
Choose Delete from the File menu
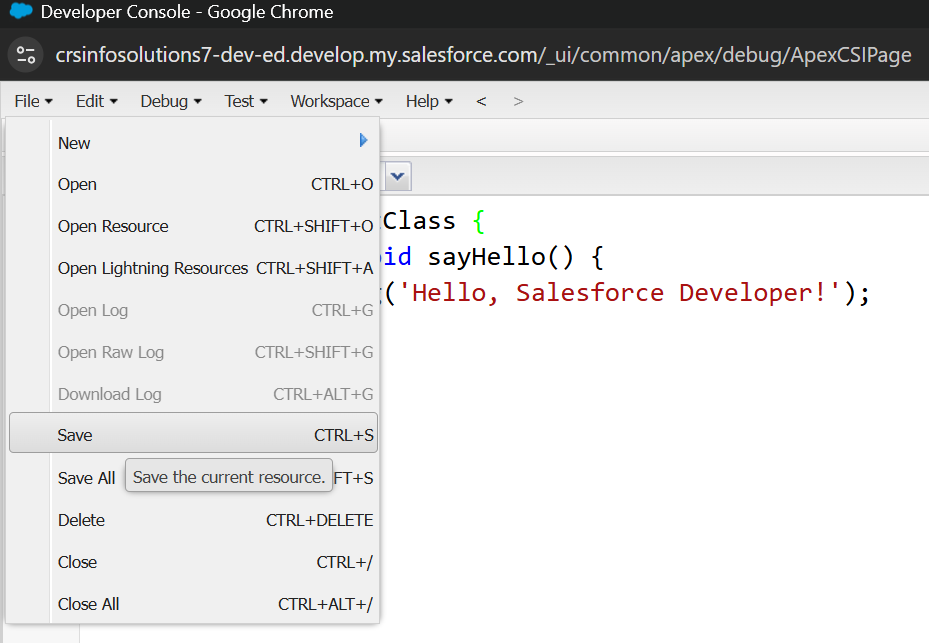[81, 520]
